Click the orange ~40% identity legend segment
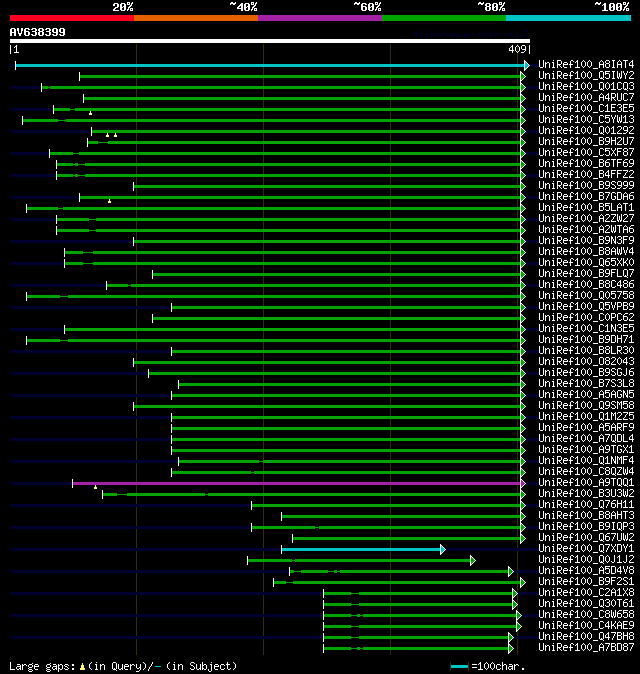 [x=196, y=18]
